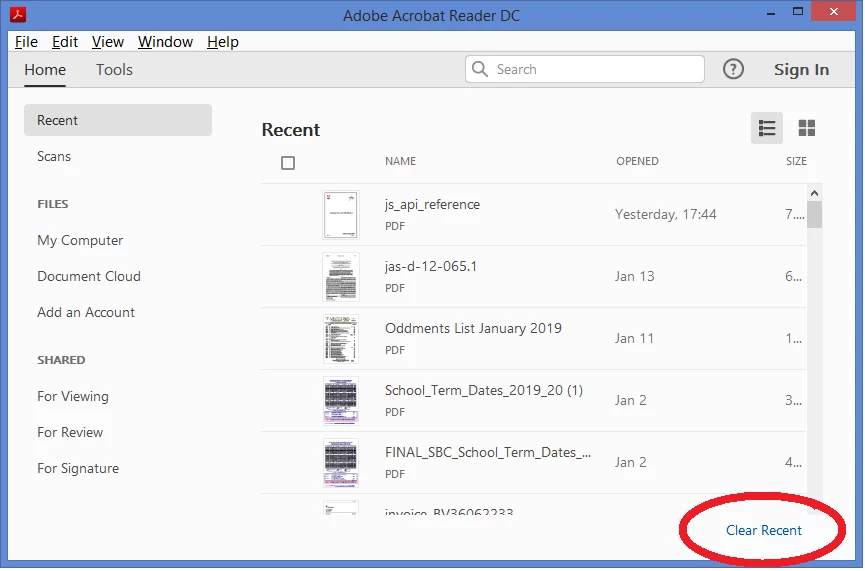This screenshot has height=571, width=865.
Task: Click the search magnifier icon
Action: 480,69
